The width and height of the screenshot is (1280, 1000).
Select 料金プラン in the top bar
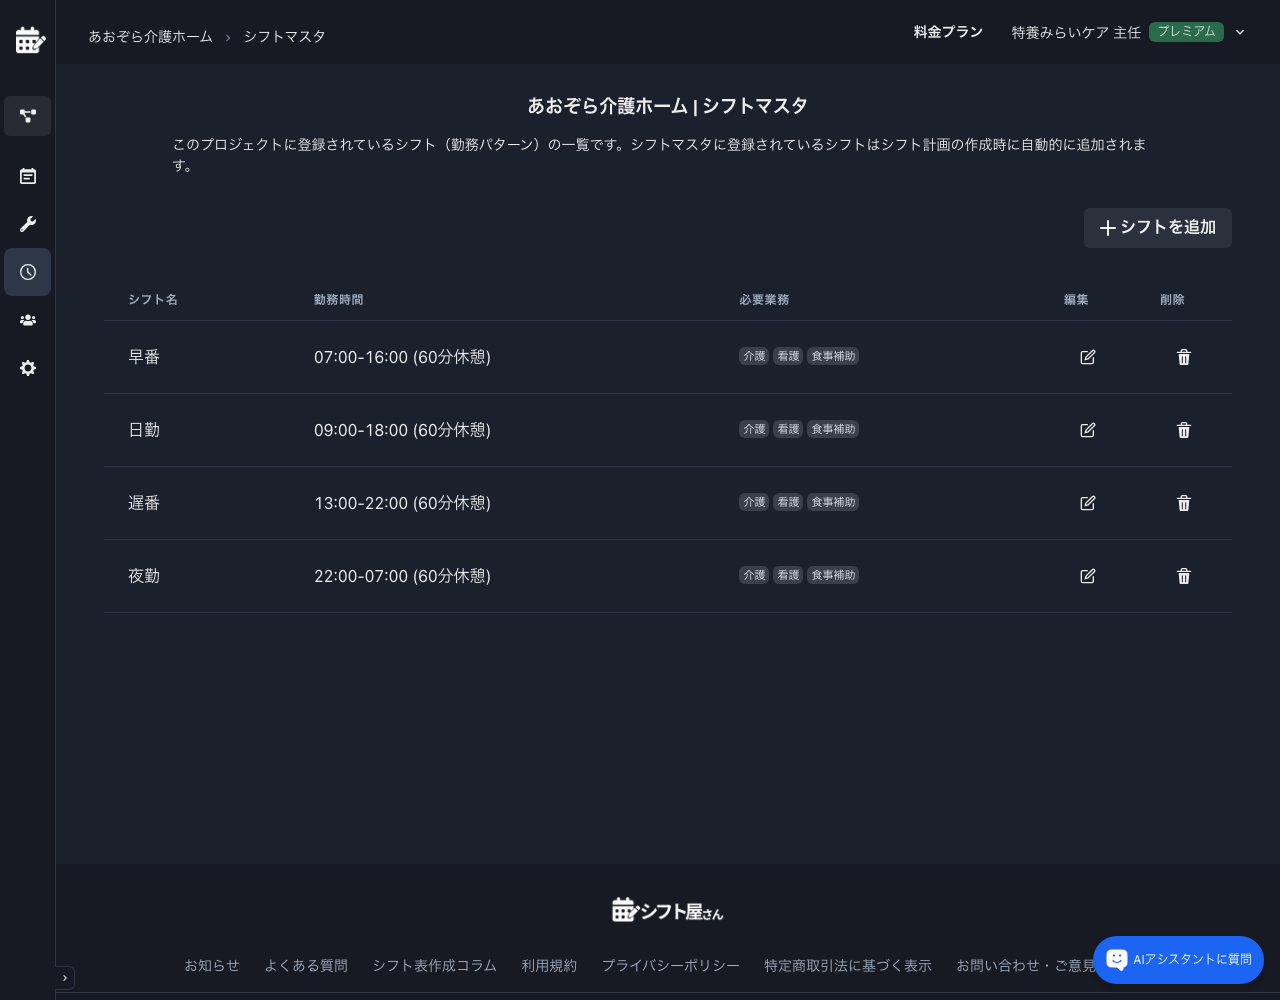pyautogui.click(x=948, y=32)
